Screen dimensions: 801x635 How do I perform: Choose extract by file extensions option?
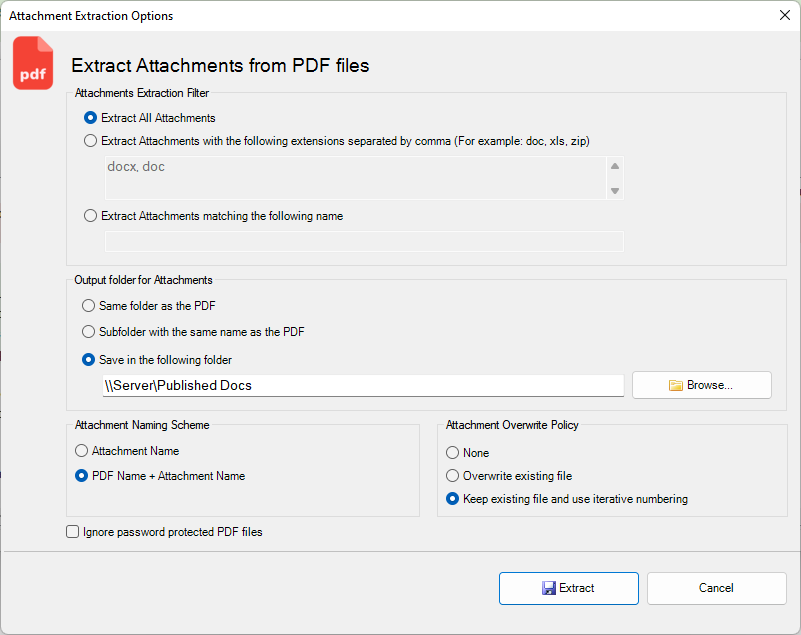click(91, 141)
